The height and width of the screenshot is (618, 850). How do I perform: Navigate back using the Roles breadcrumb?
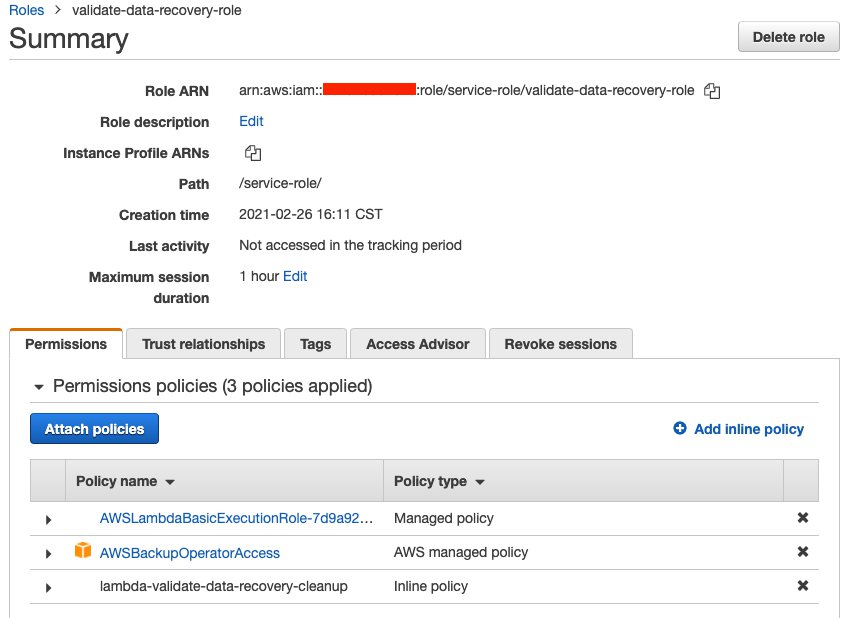[24, 10]
